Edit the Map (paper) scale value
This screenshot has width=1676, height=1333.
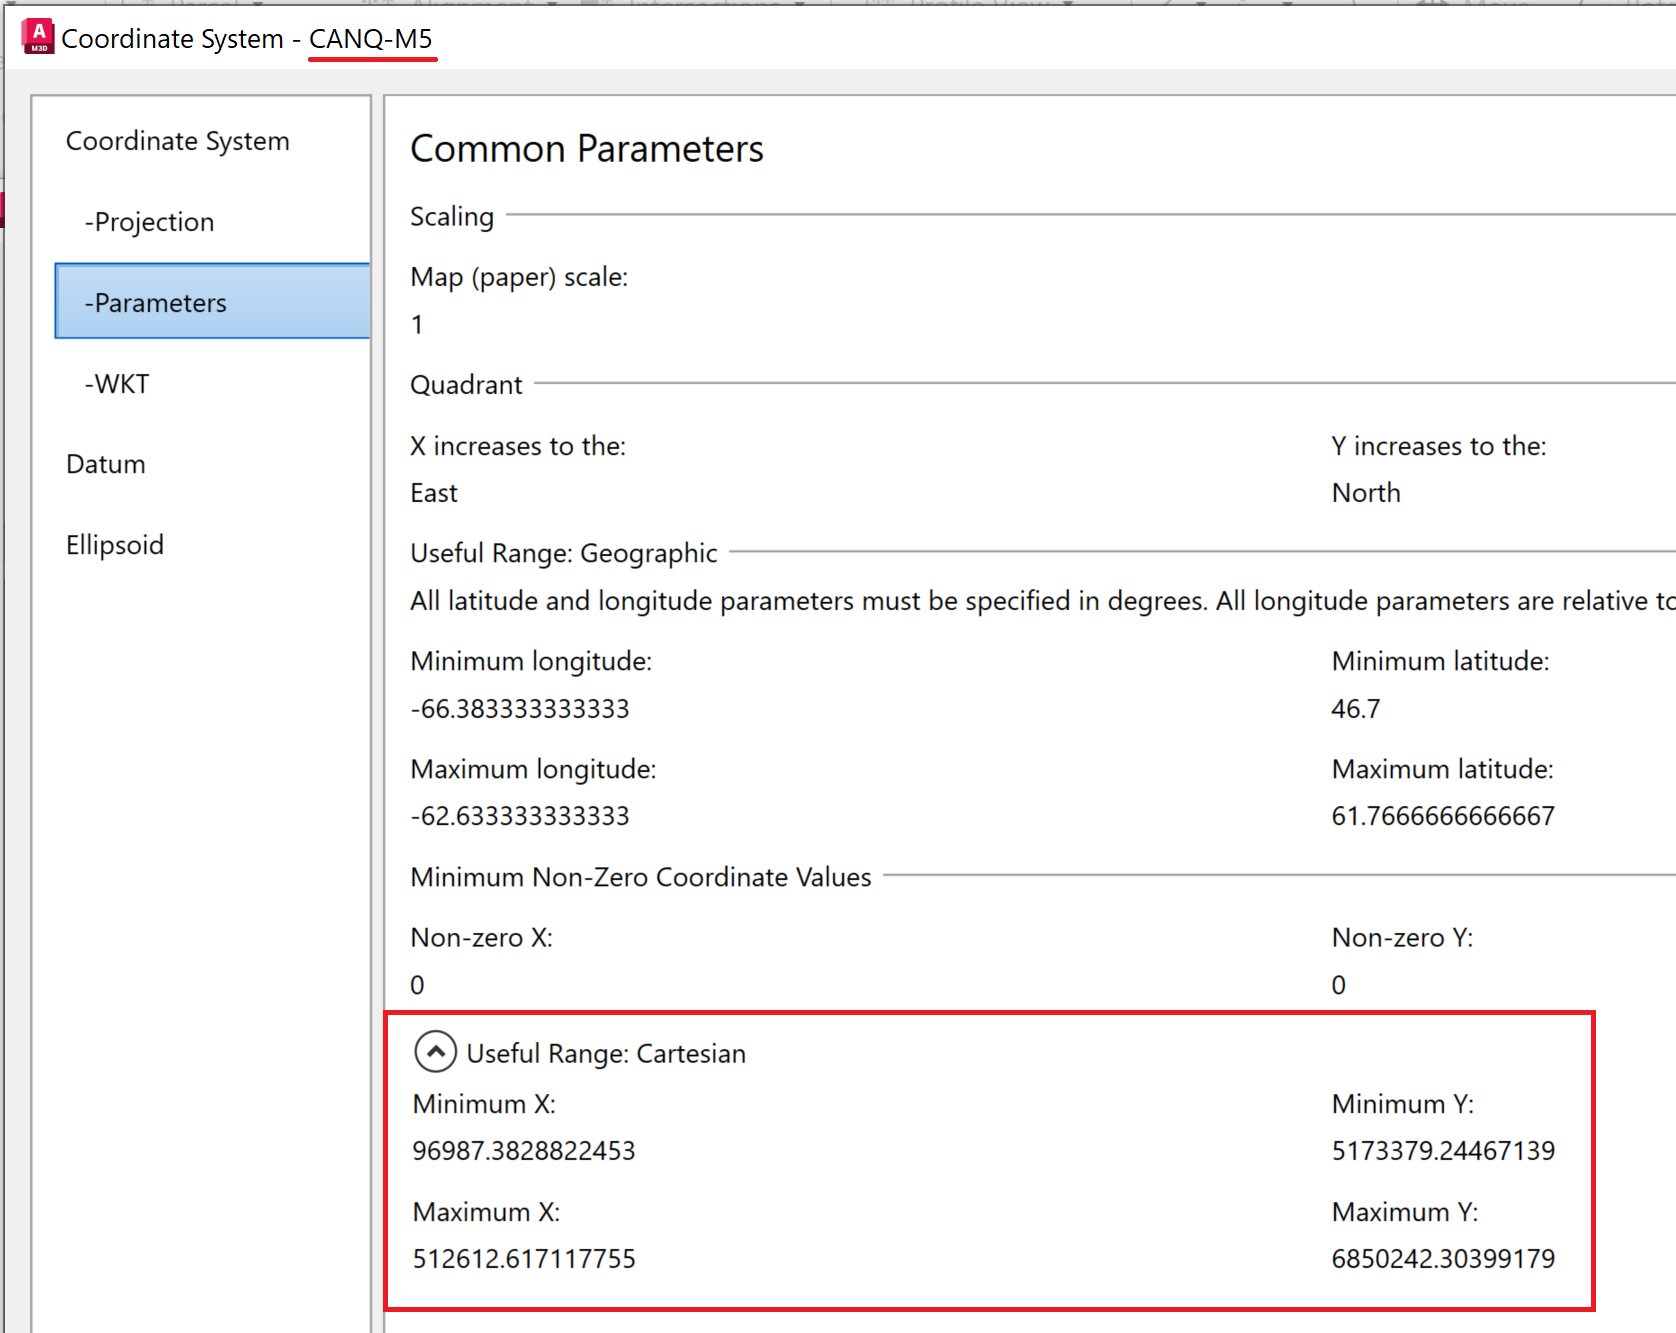tap(417, 324)
